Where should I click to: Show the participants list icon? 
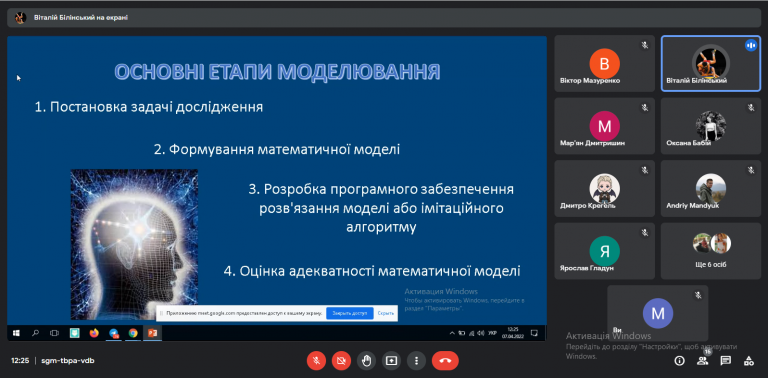[x=703, y=361]
